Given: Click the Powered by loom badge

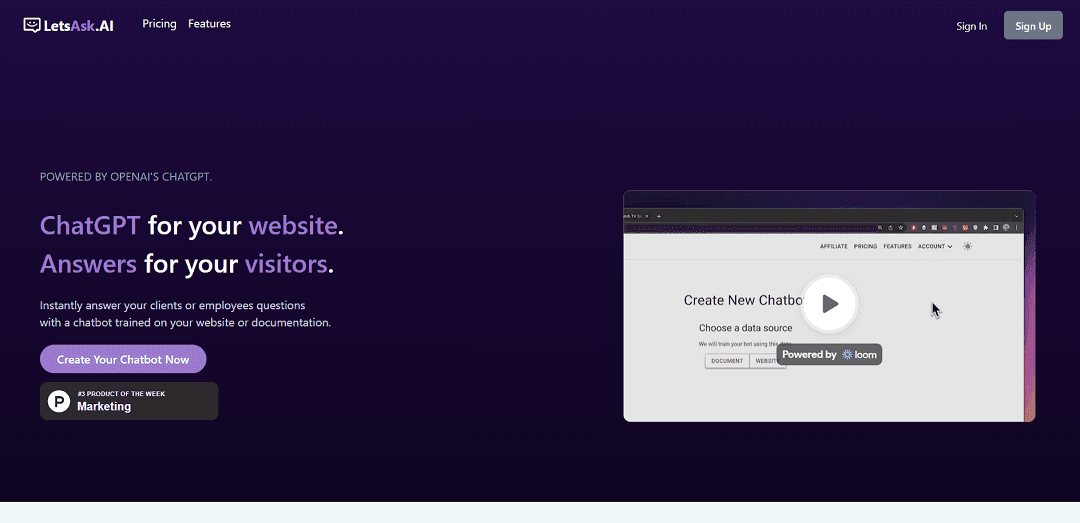Looking at the screenshot, I should 829,354.
